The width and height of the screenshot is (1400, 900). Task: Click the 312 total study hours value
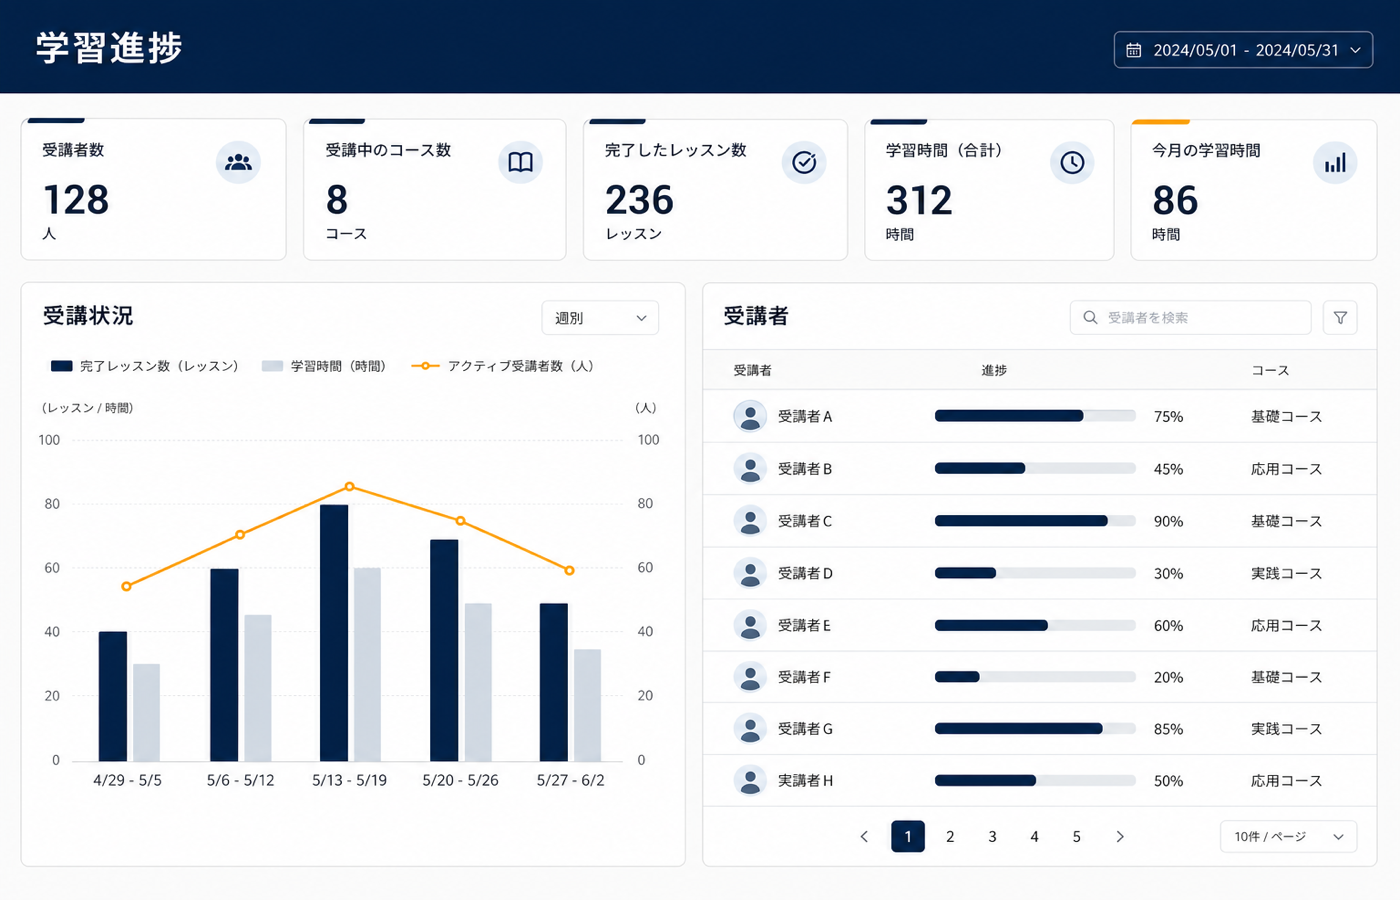tap(919, 201)
